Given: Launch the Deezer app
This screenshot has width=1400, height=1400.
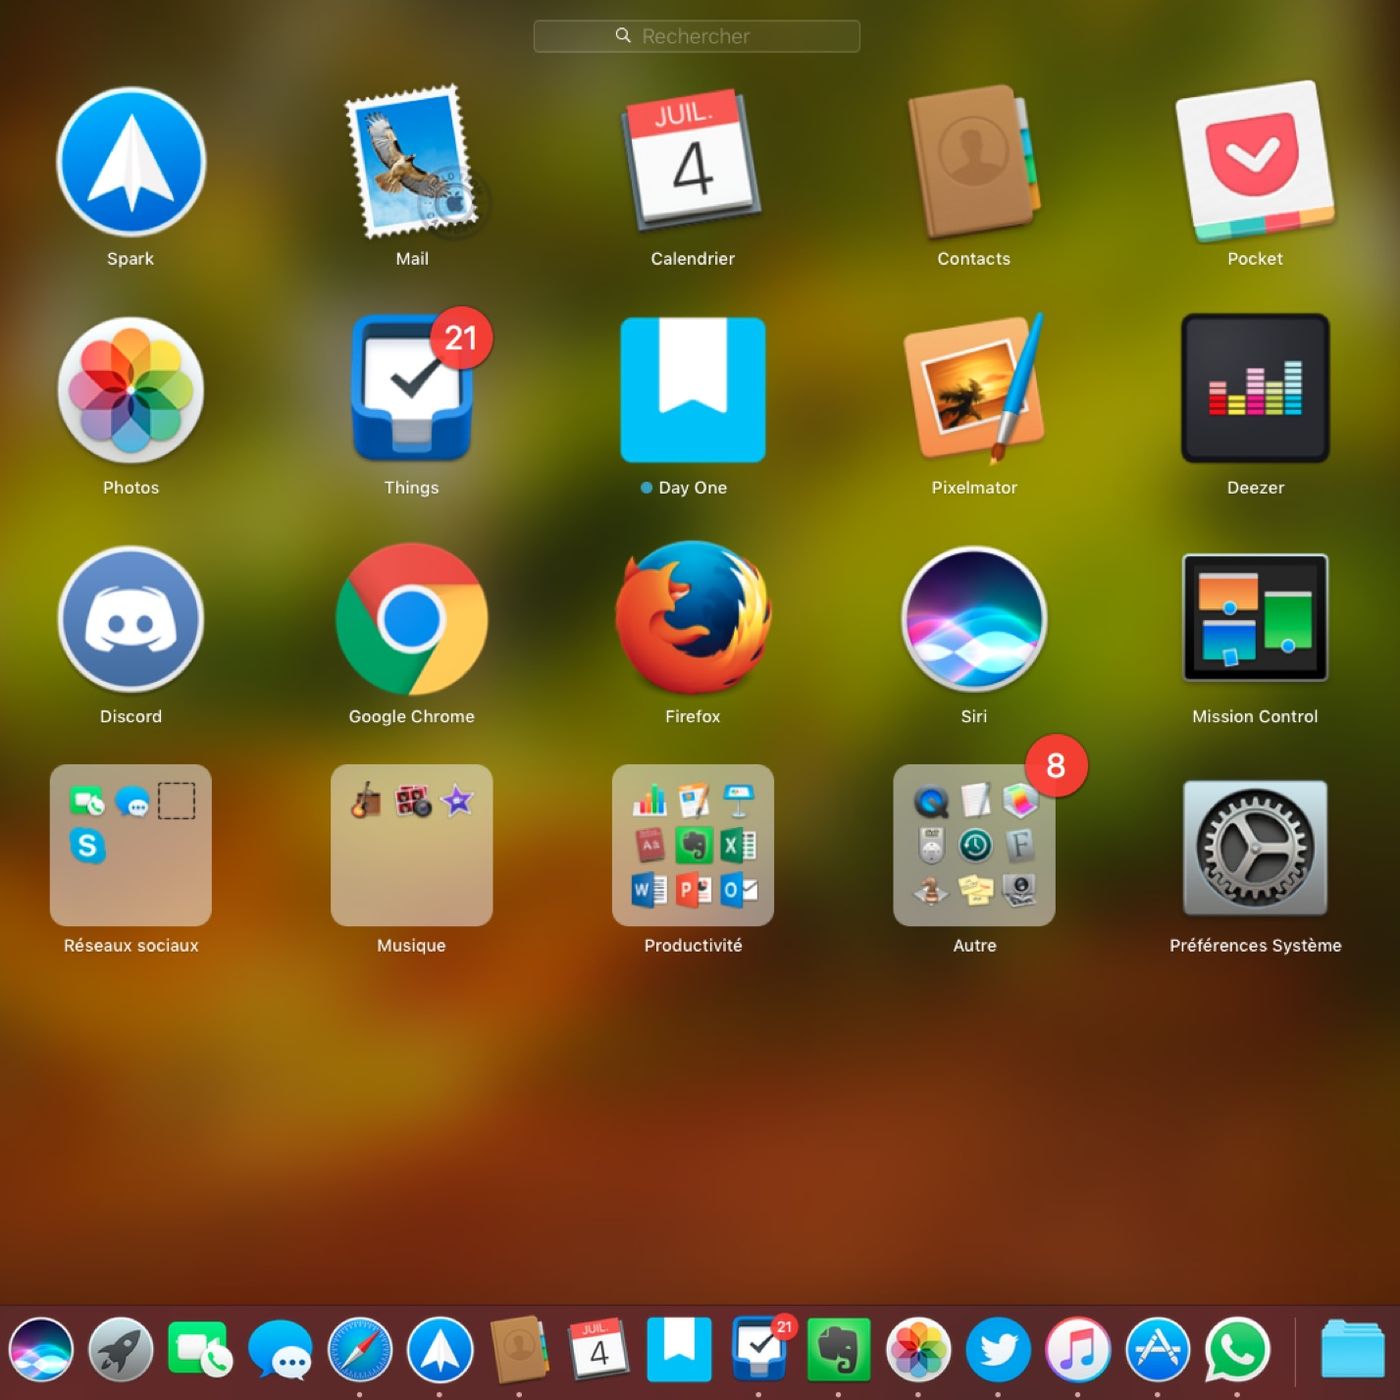Looking at the screenshot, I should click(1255, 389).
